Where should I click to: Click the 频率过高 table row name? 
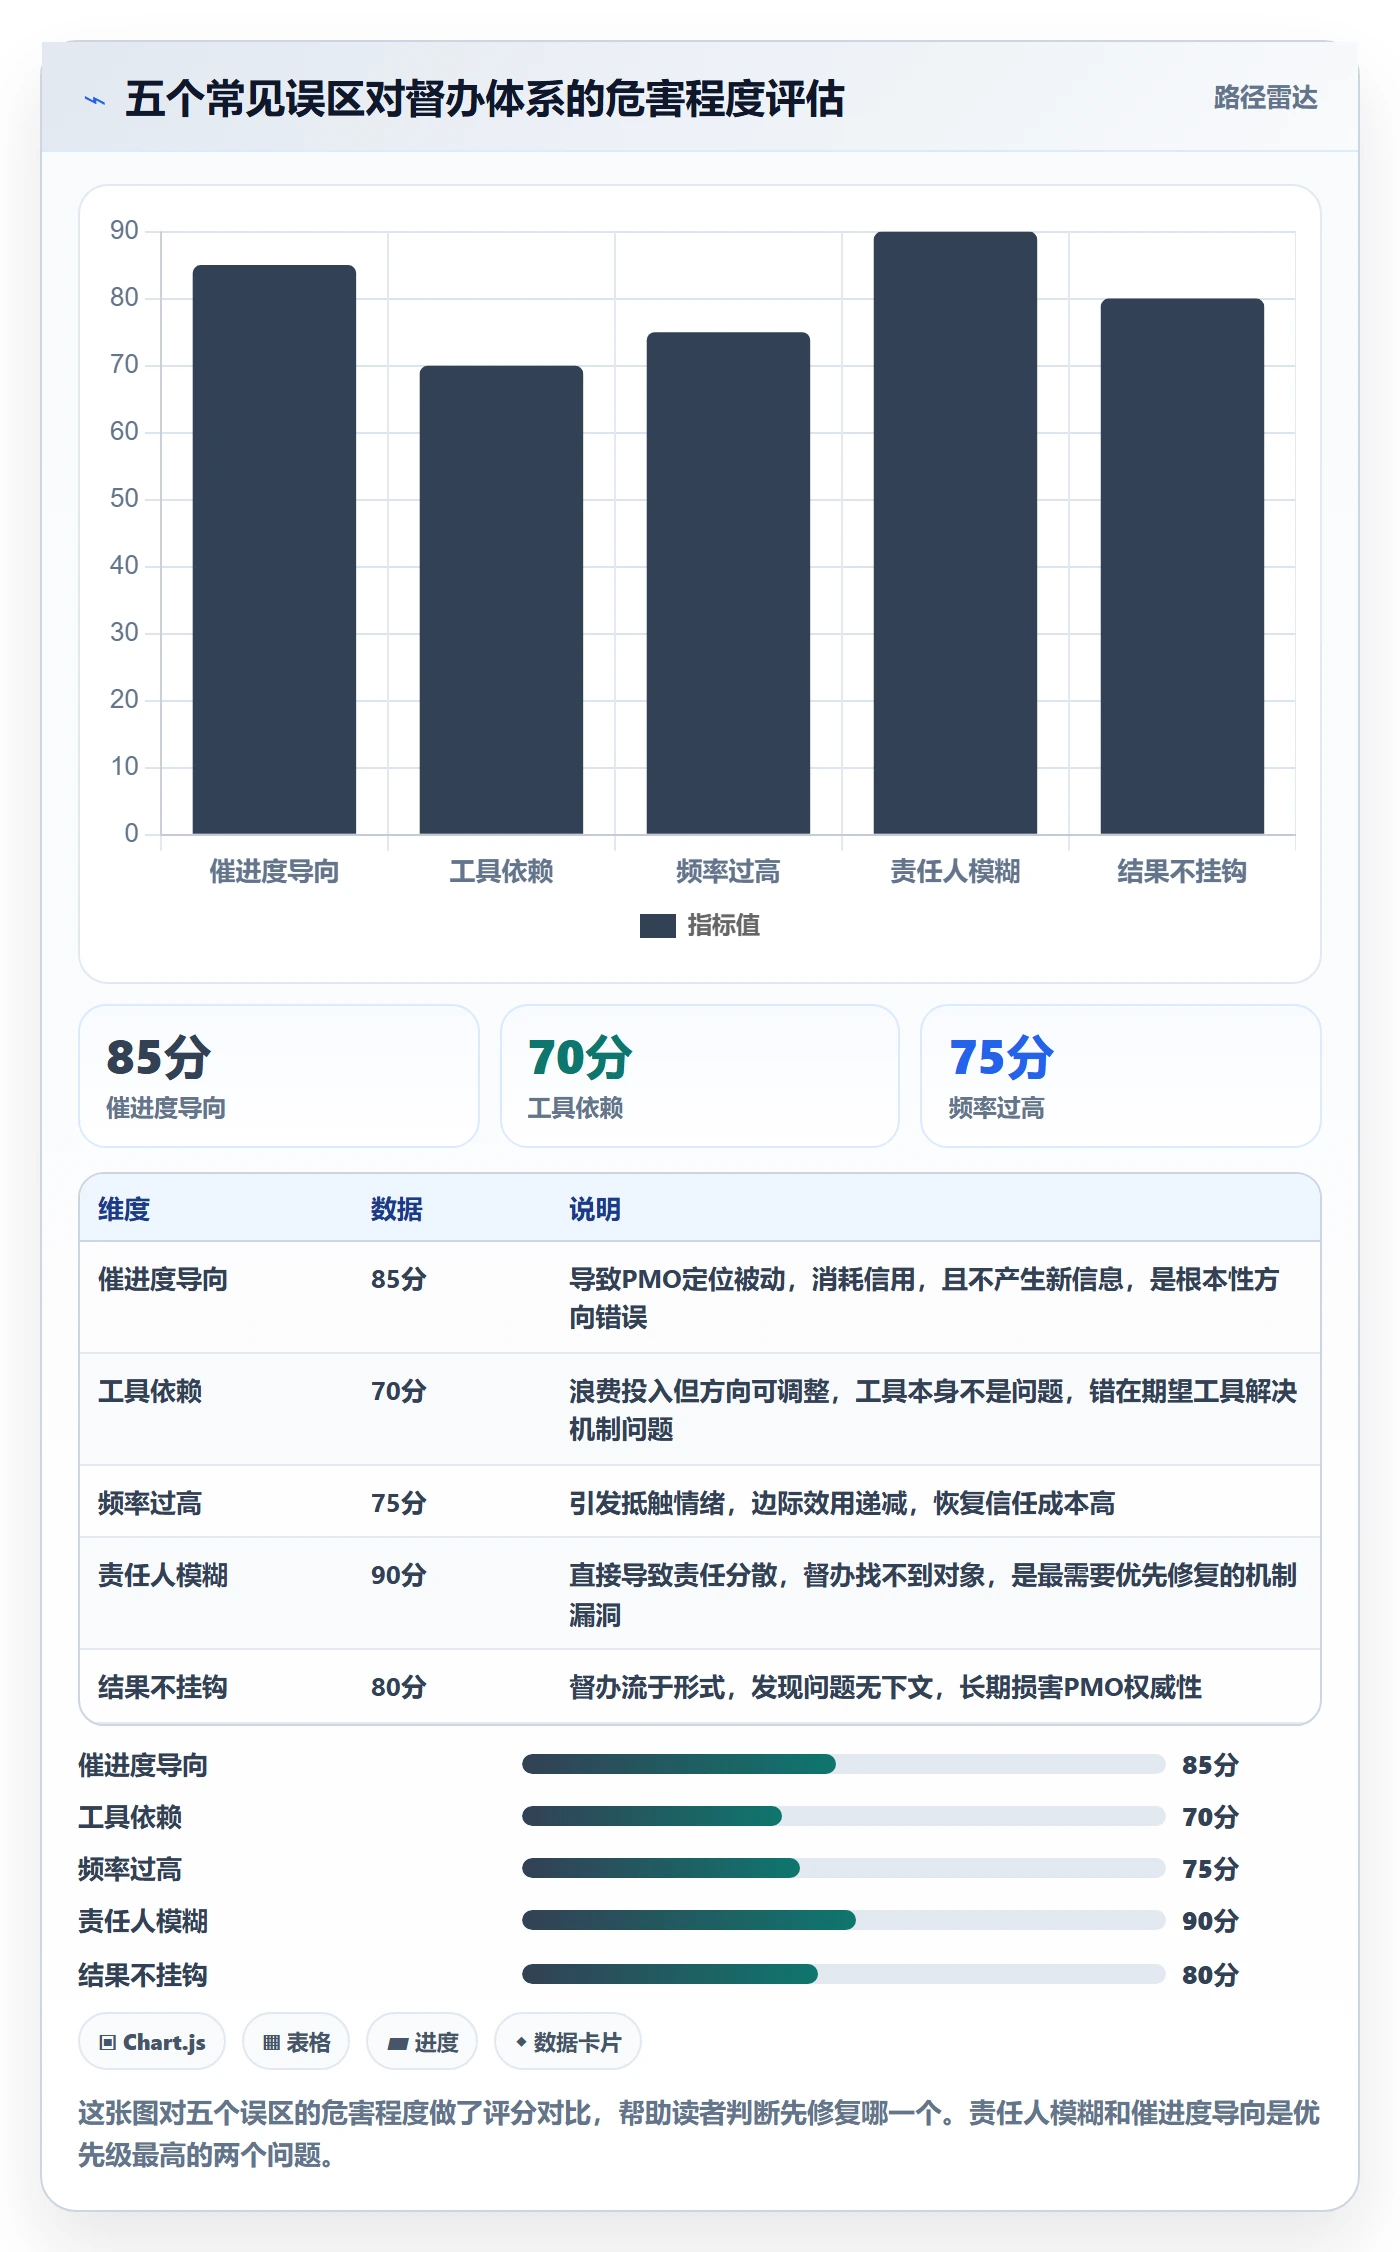pyautogui.click(x=150, y=1503)
